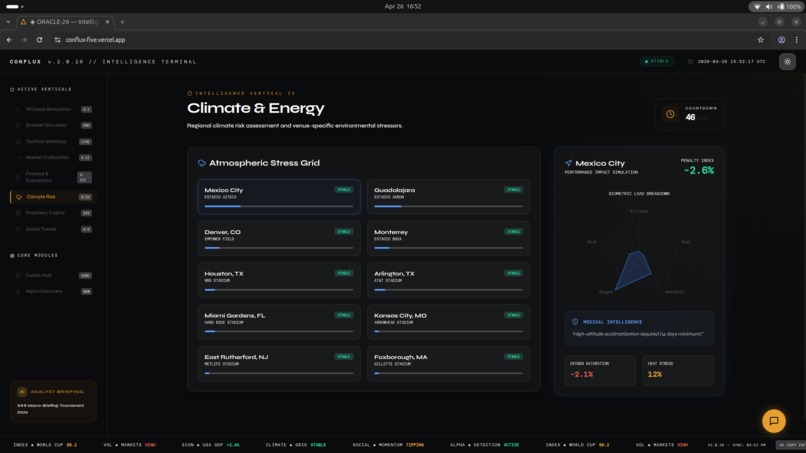This screenshot has width=806, height=453.
Task: Click the cloud icon beside Atmospheric Stress Grid
Action: pyautogui.click(x=202, y=163)
